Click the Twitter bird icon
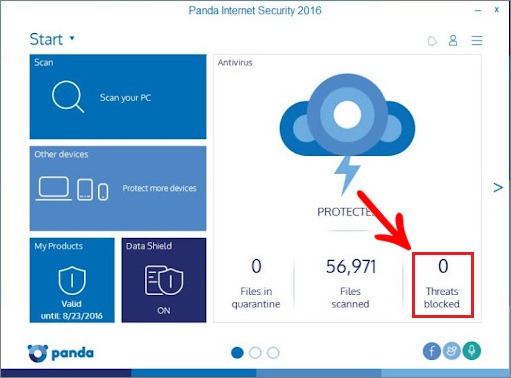 coord(452,351)
